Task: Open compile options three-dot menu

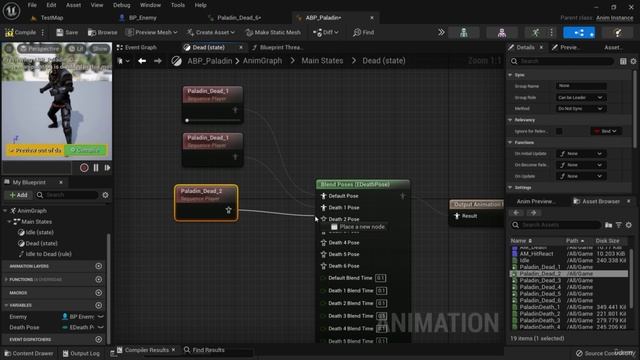Action: pos(42,32)
